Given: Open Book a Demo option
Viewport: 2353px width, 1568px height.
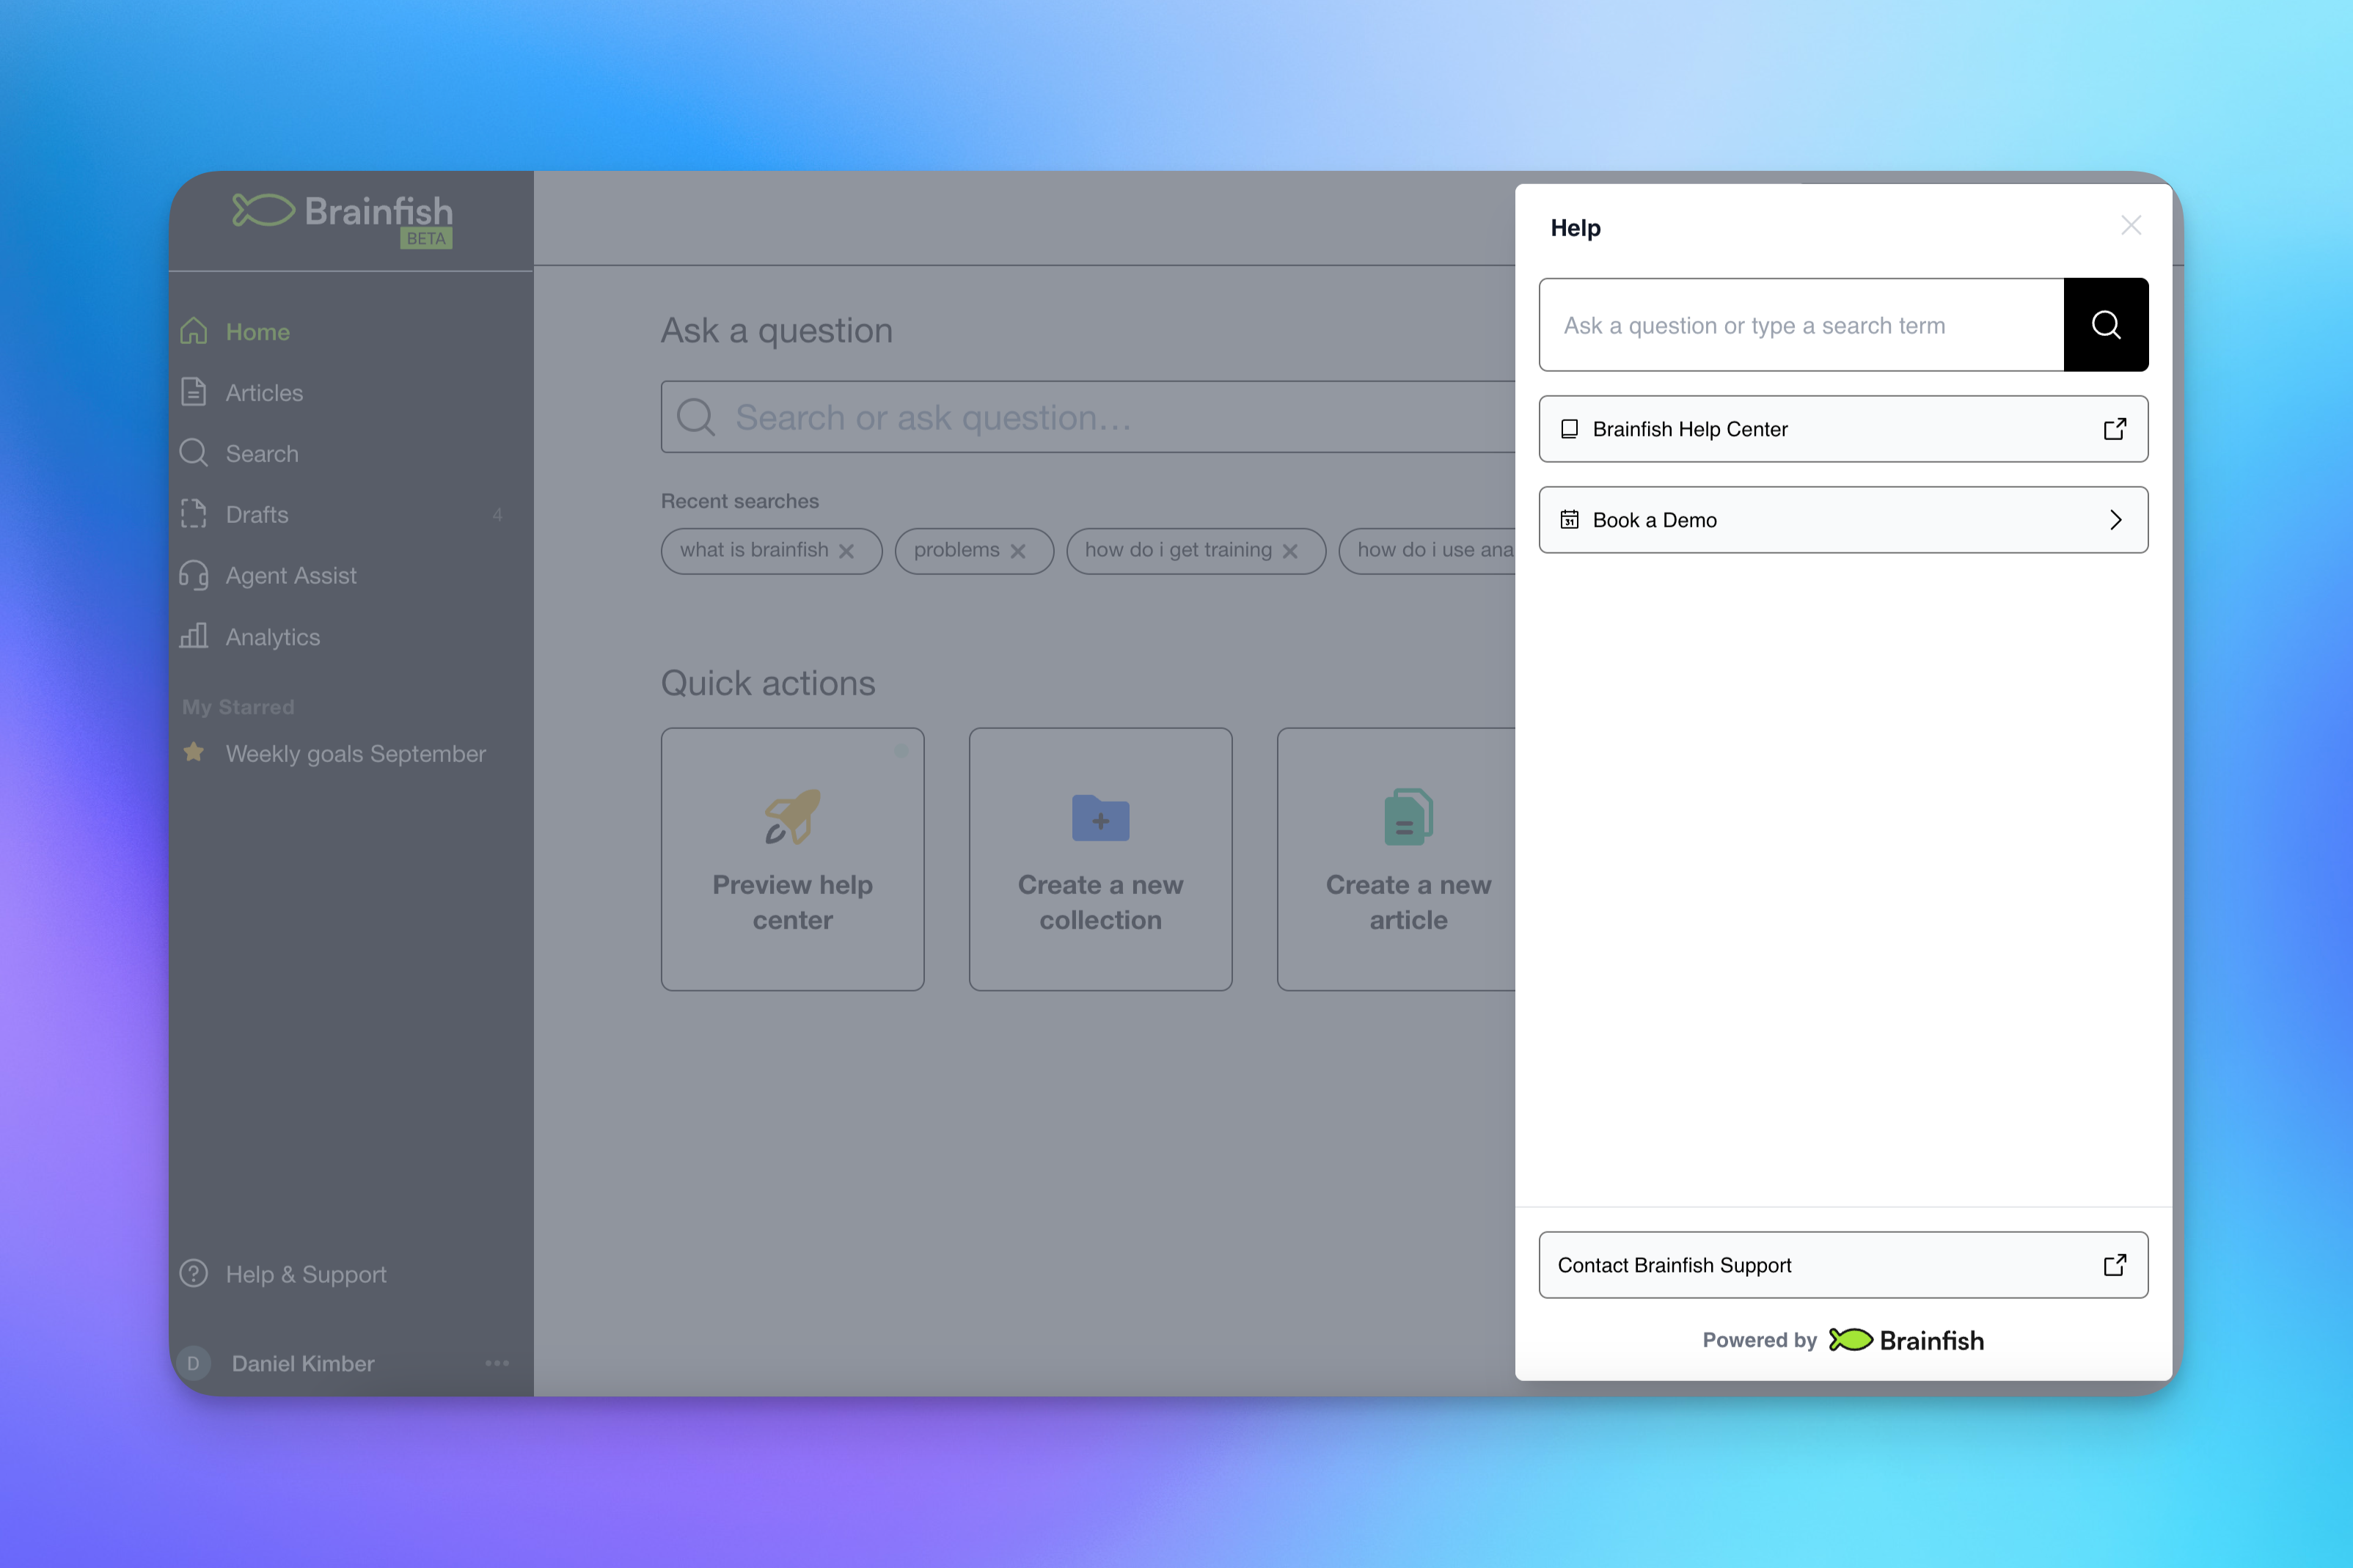Looking at the screenshot, I should click(x=1843, y=520).
